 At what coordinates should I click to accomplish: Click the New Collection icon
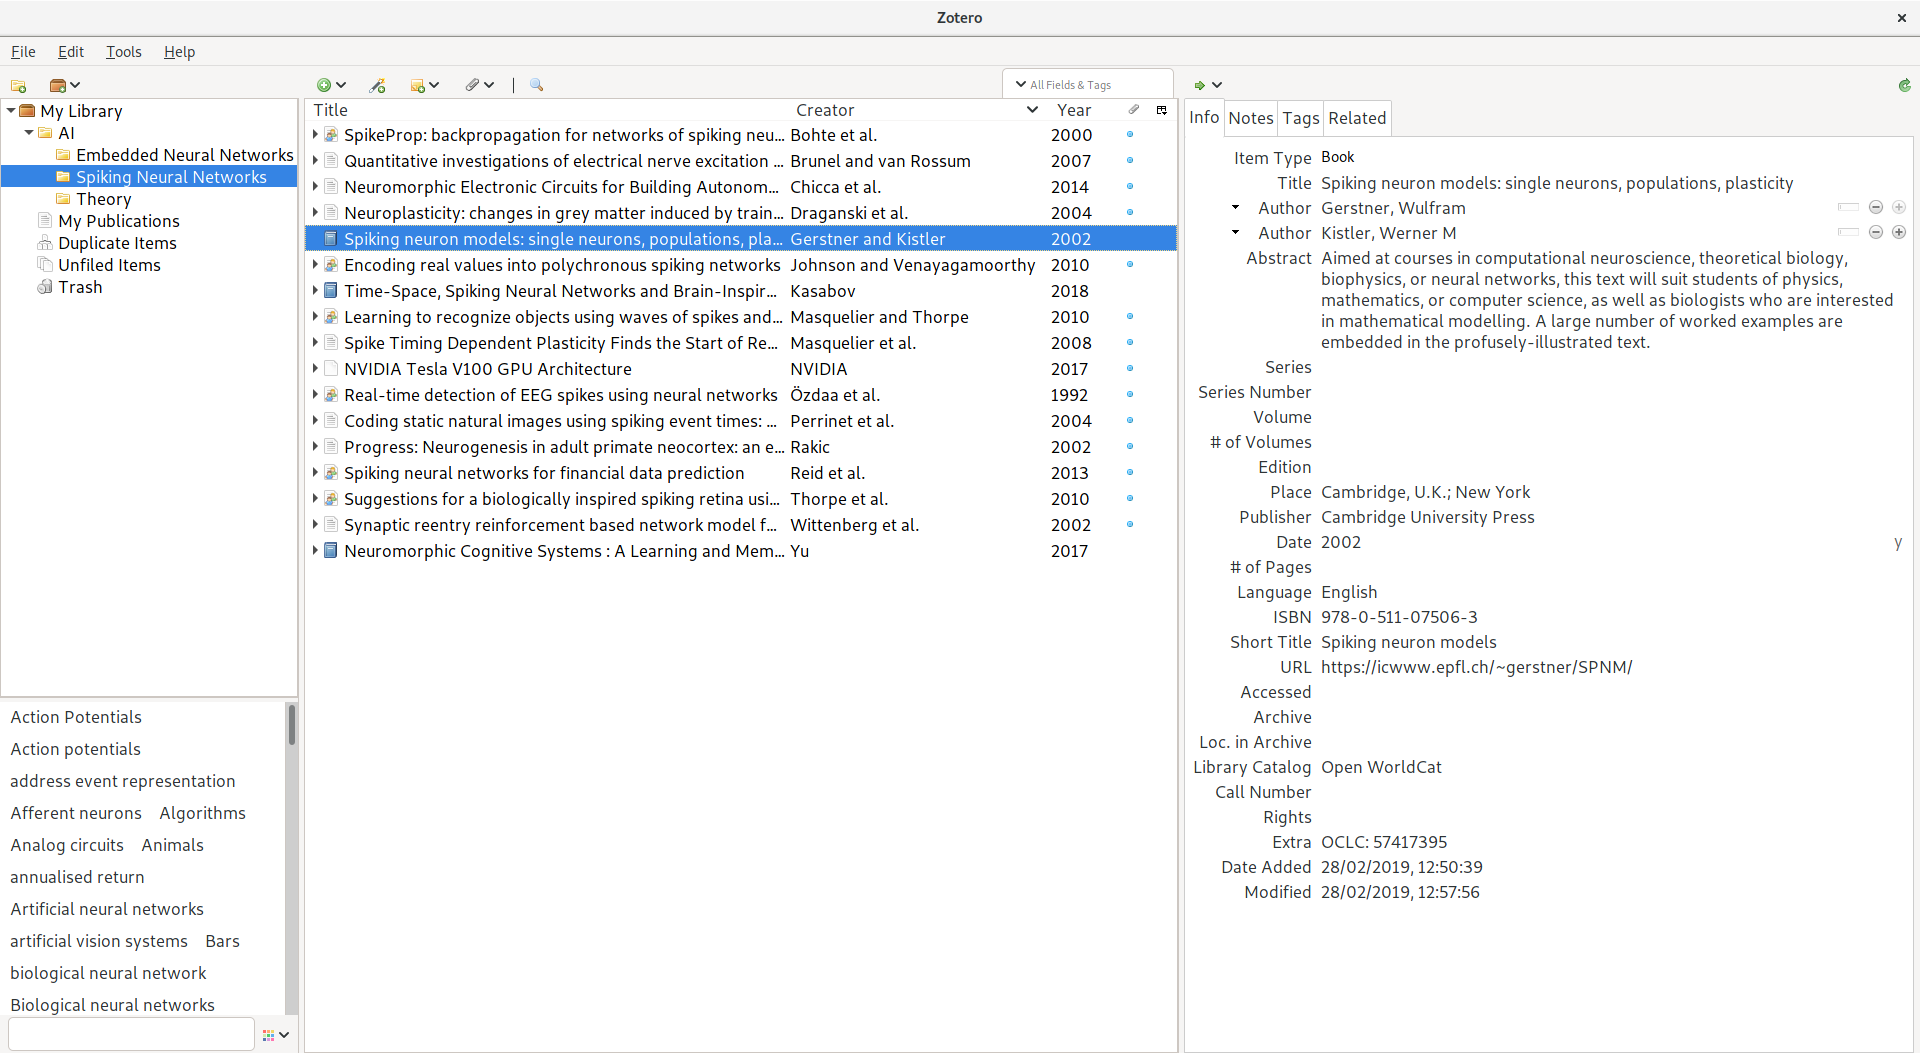[18, 86]
